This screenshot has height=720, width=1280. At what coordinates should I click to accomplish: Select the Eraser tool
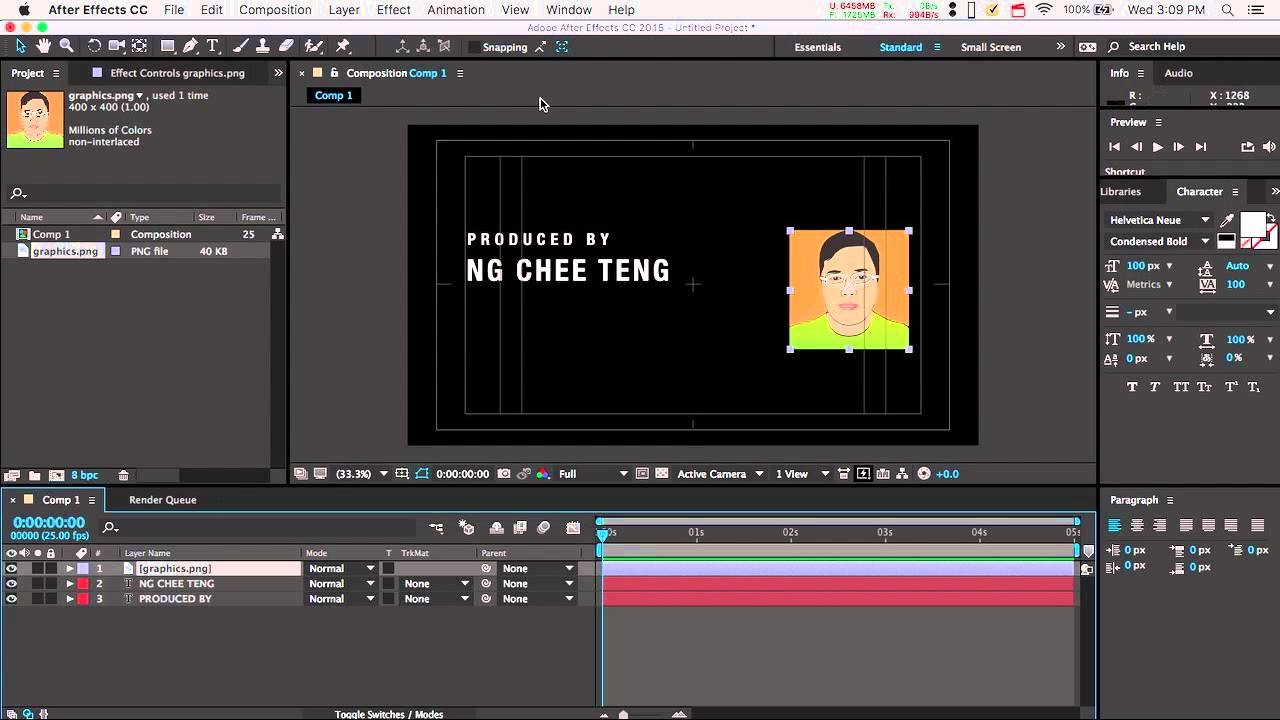[286, 46]
